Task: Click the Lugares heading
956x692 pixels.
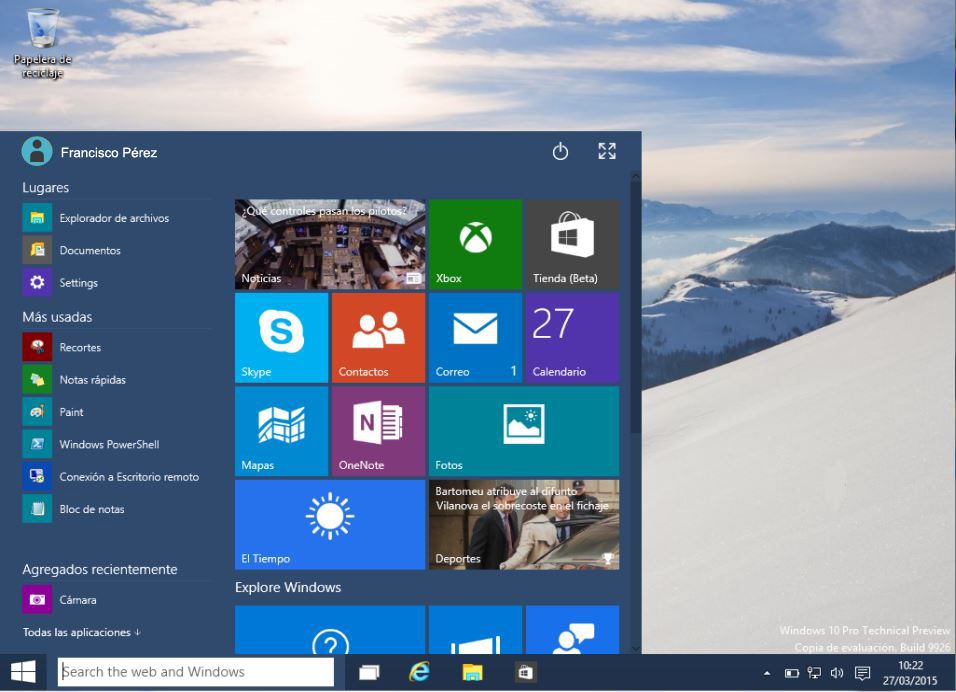Action: (46, 188)
